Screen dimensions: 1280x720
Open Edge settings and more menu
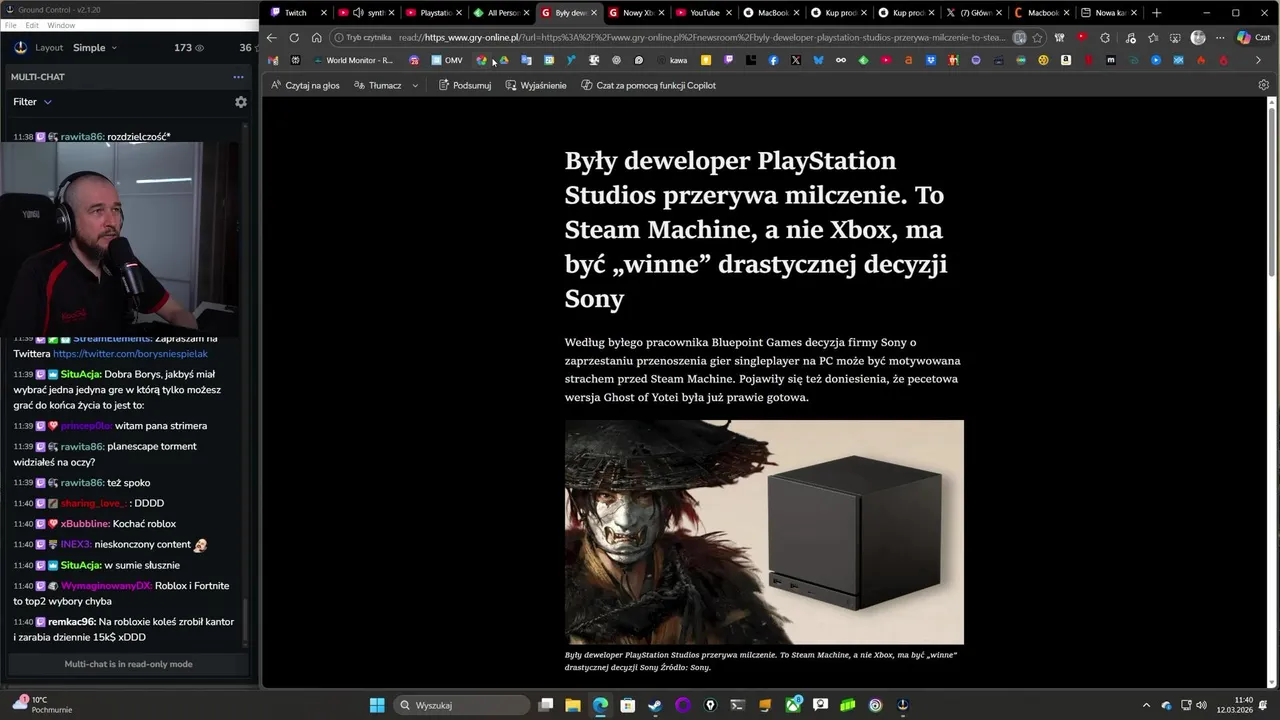point(1220,38)
